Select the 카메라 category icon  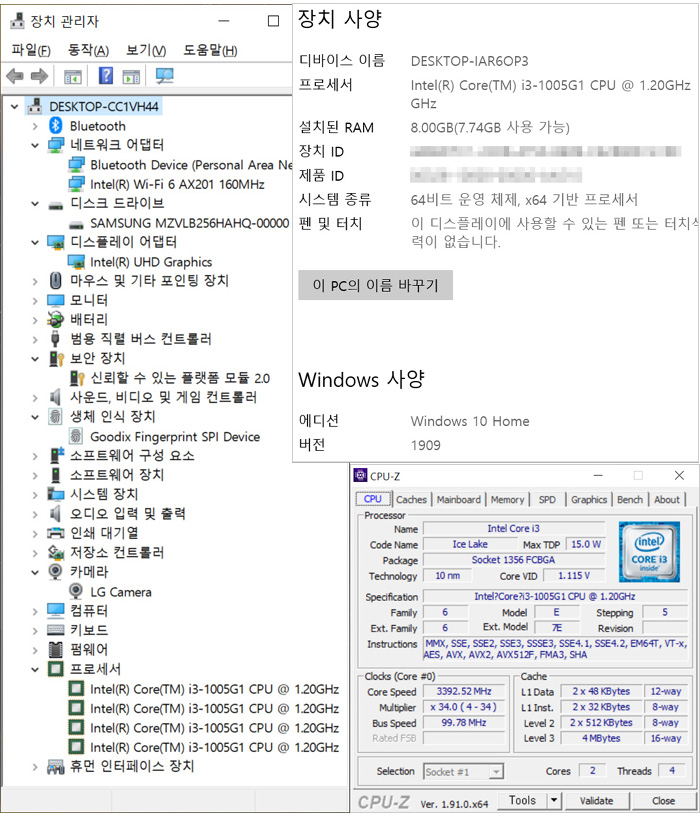click(55, 572)
